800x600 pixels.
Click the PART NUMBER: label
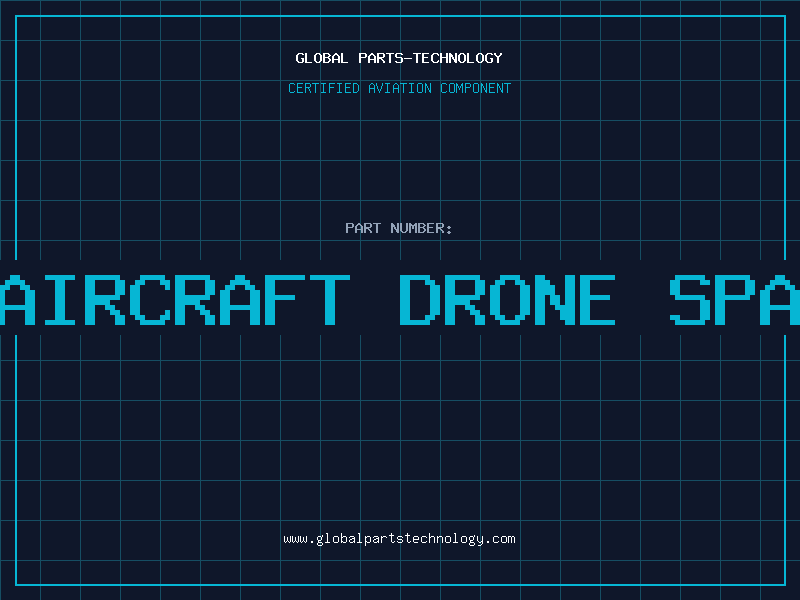399,228
